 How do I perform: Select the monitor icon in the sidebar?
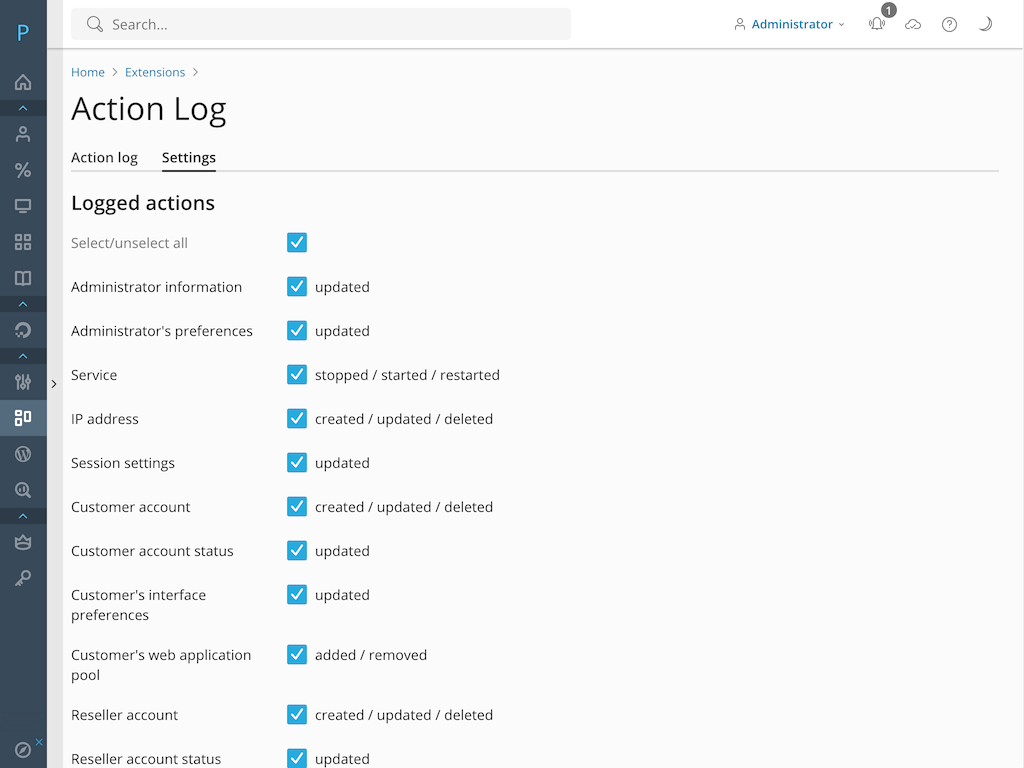pos(22,206)
